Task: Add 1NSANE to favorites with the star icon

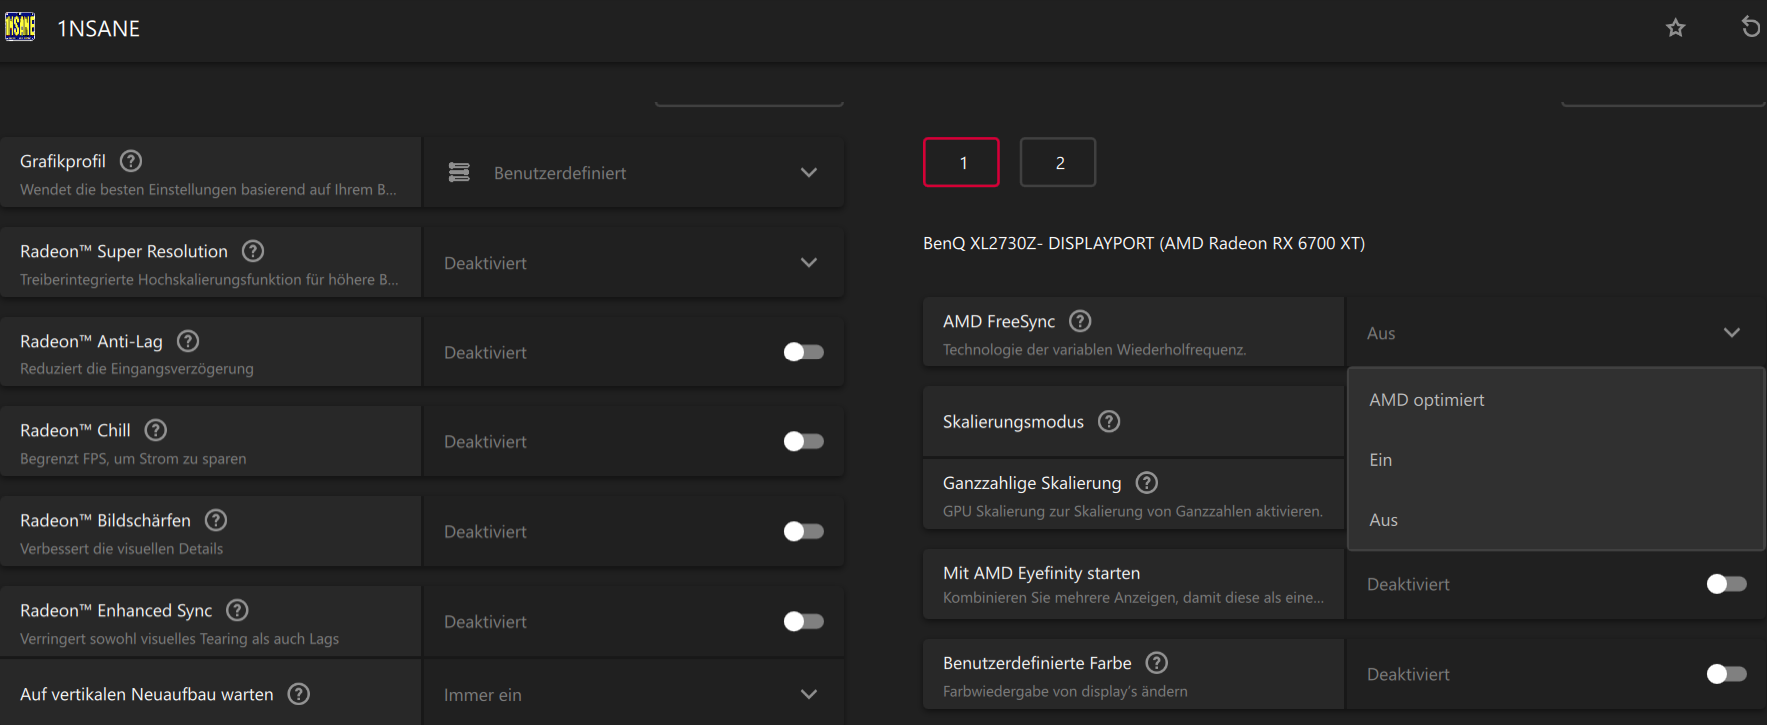Action: pyautogui.click(x=1676, y=28)
